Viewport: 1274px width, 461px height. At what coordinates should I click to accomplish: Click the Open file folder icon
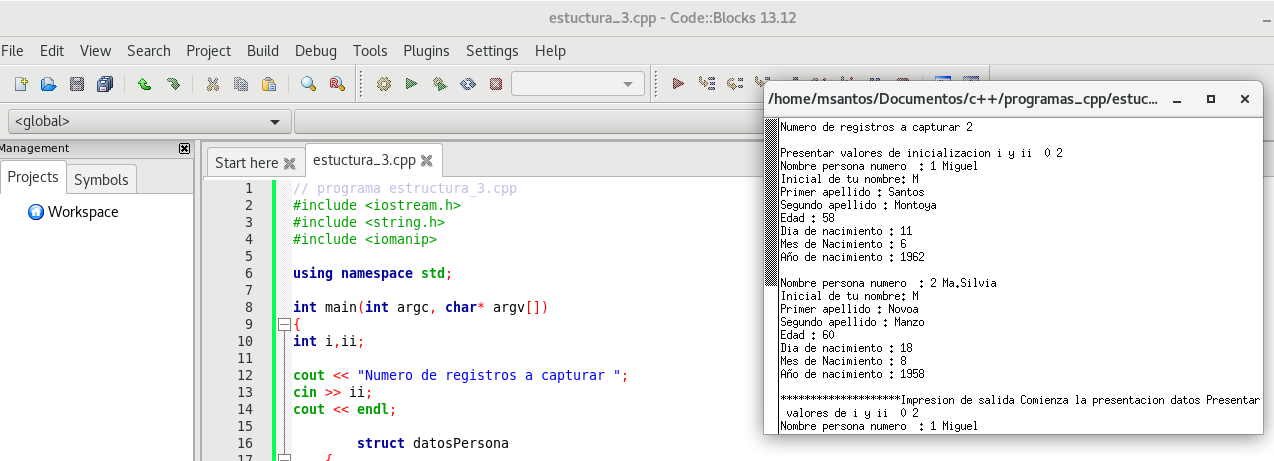pyautogui.click(x=48, y=85)
